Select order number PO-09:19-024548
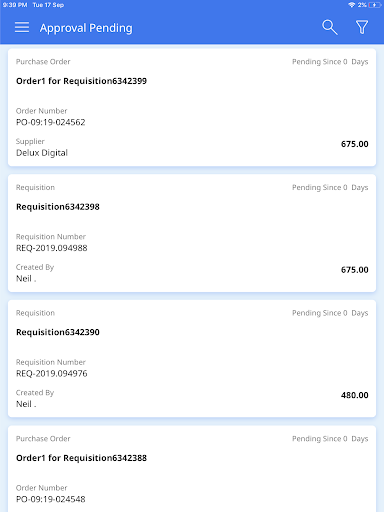The image size is (384, 512). pyautogui.click(x=51, y=499)
